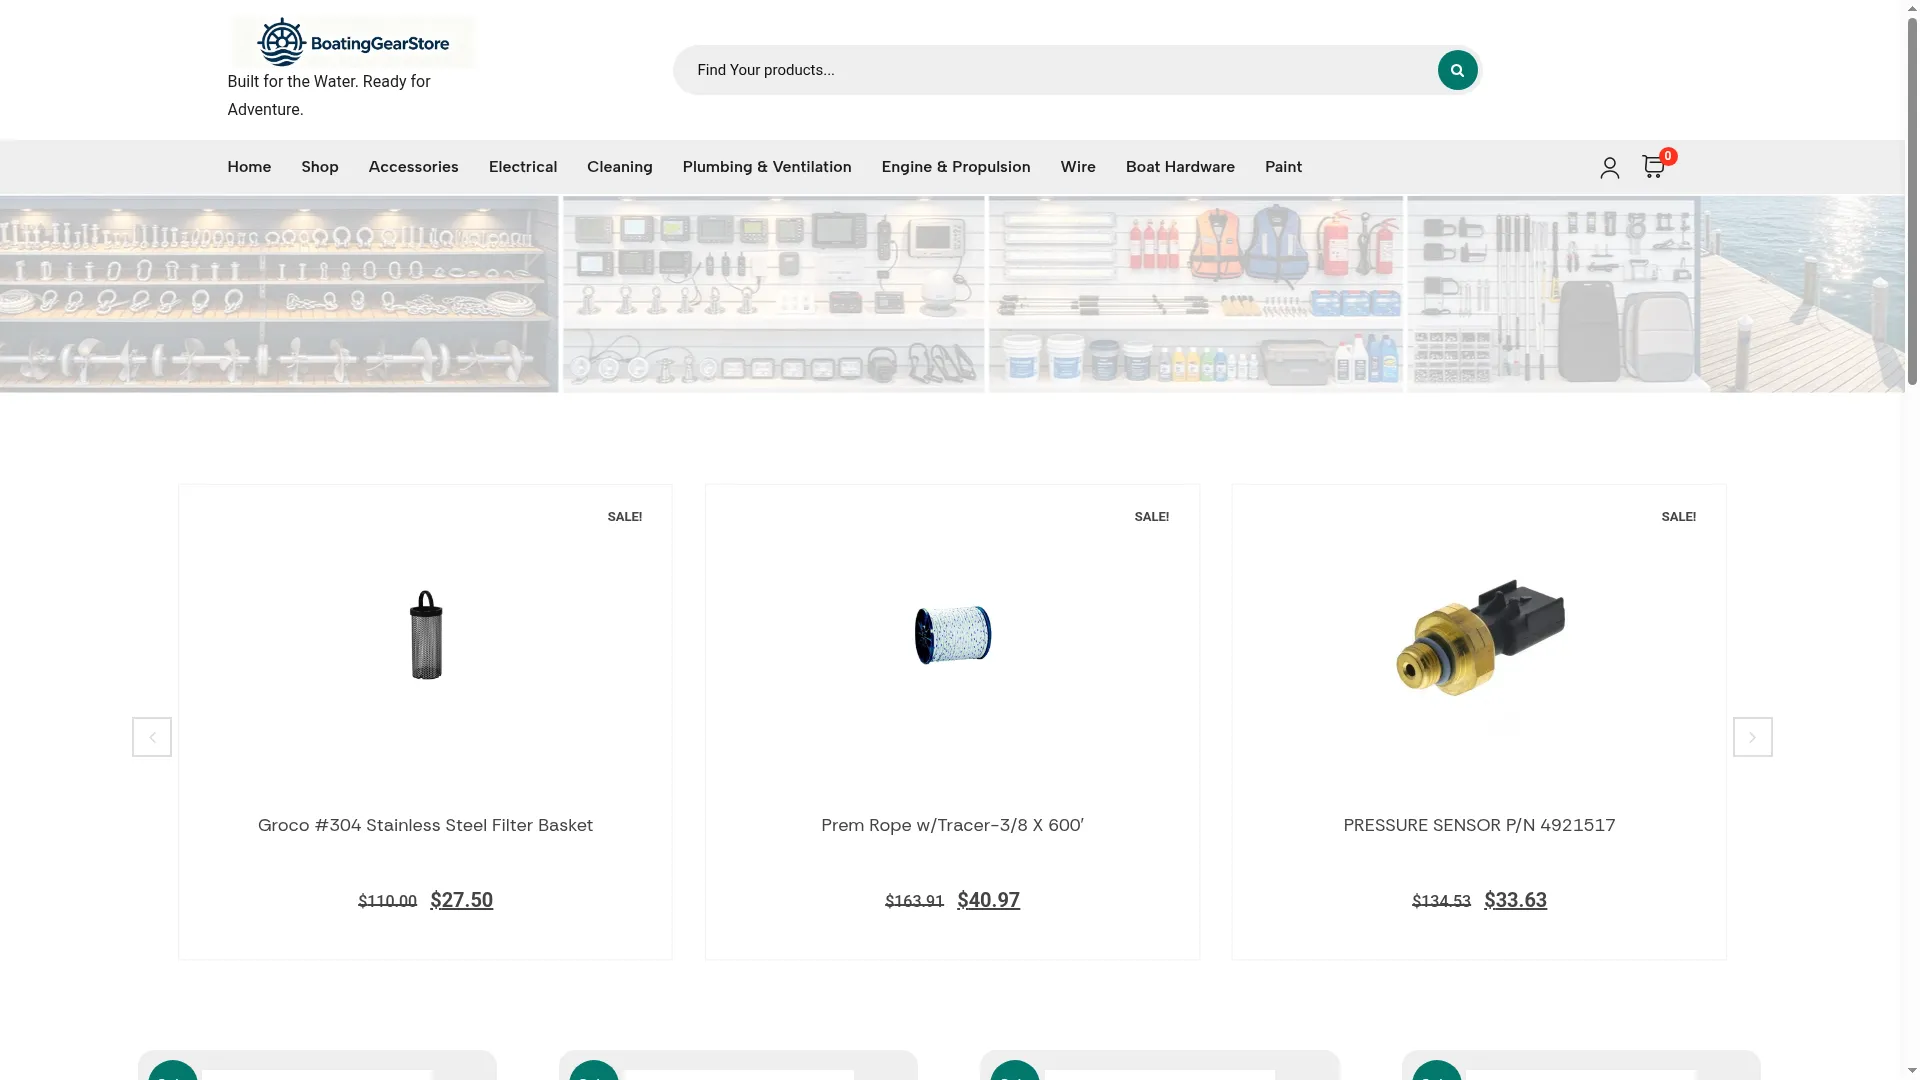The width and height of the screenshot is (1920, 1080).
Task: Open the user account icon
Action: [x=1609, y=167]
